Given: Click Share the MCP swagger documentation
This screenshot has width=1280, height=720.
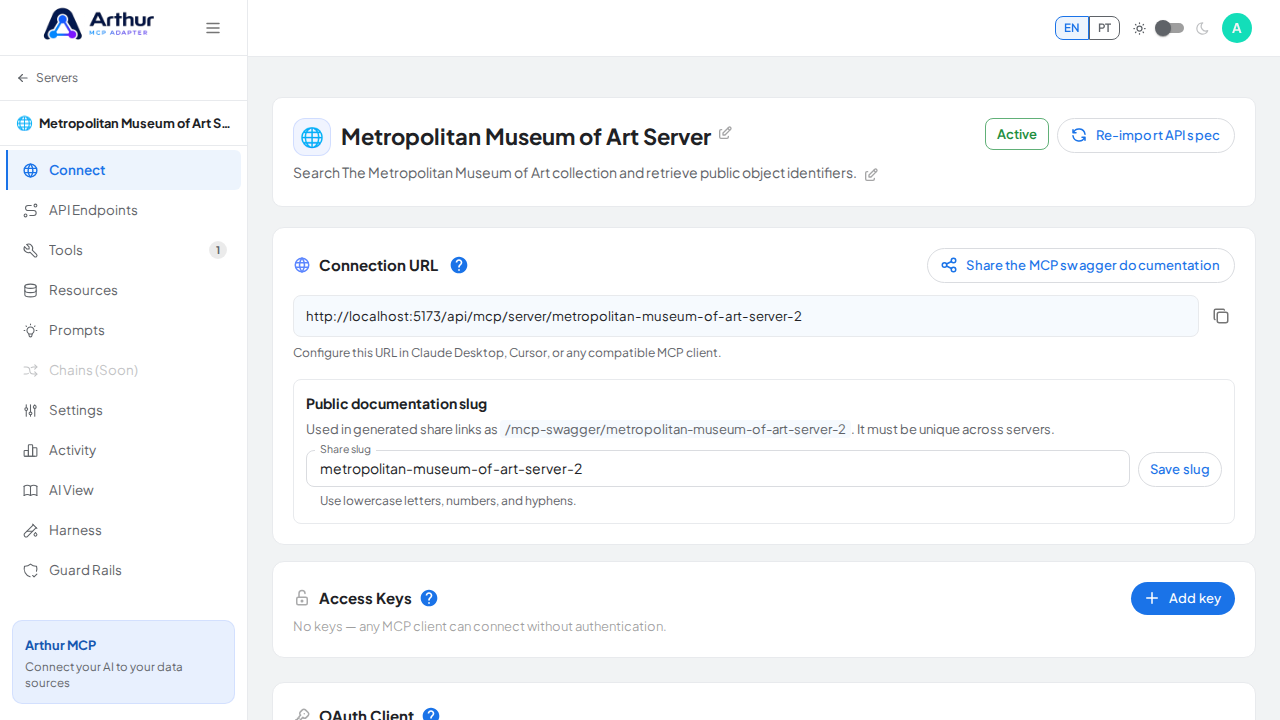Looking at the screenshot, I should (x=1081, y=265).
